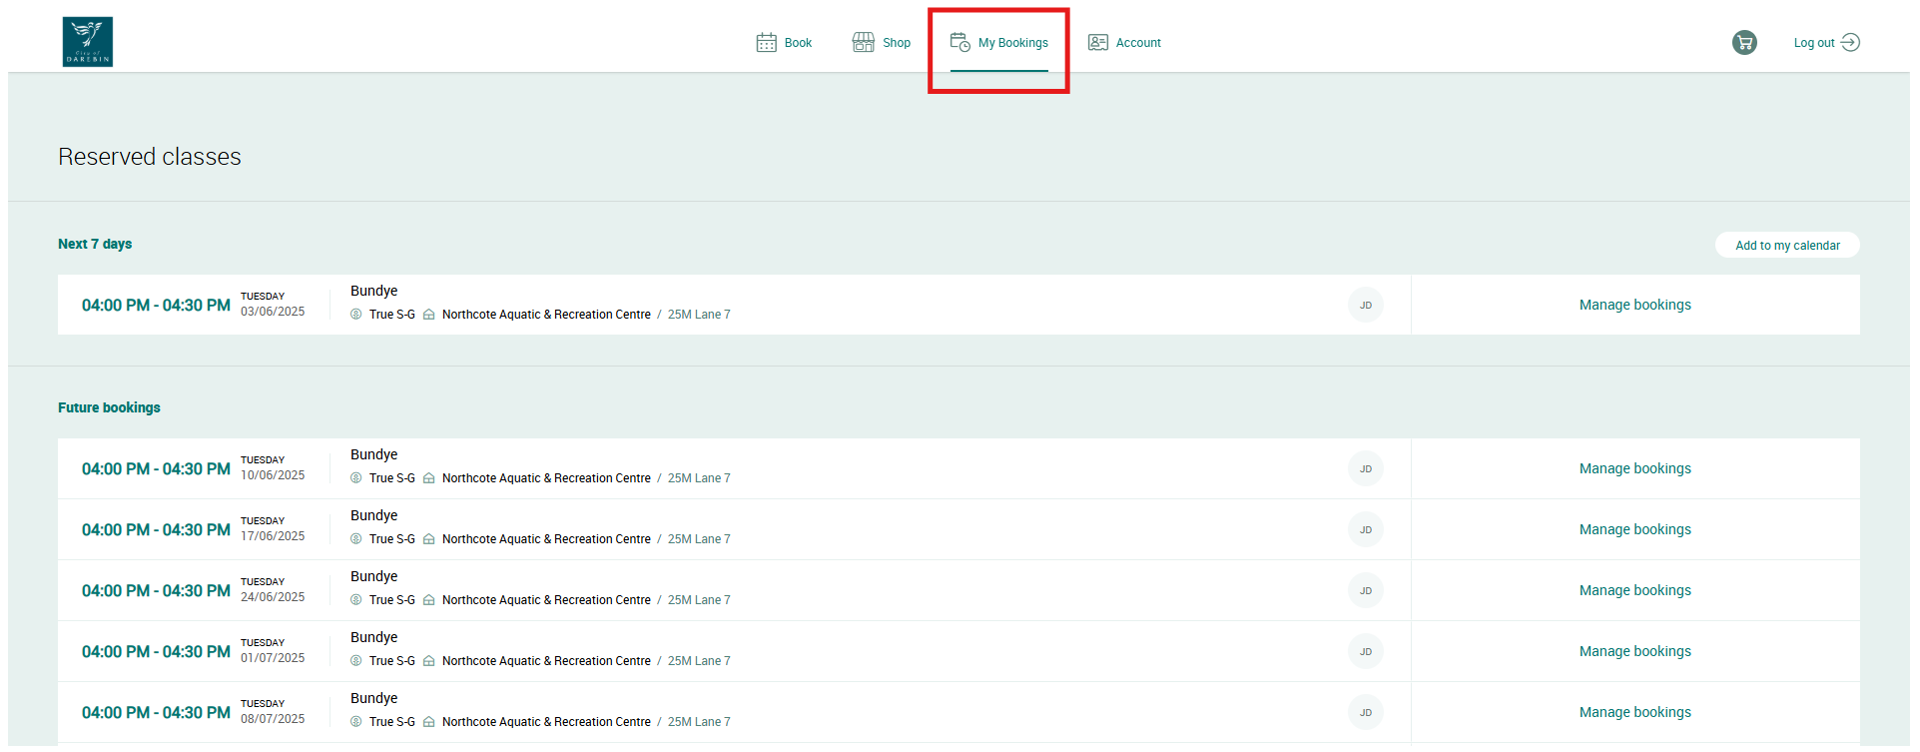Click time 04:00 PM - 04:30 PM on 03/06/2025
Viewport: 1920px width, 752px height.
coord(156,306)
